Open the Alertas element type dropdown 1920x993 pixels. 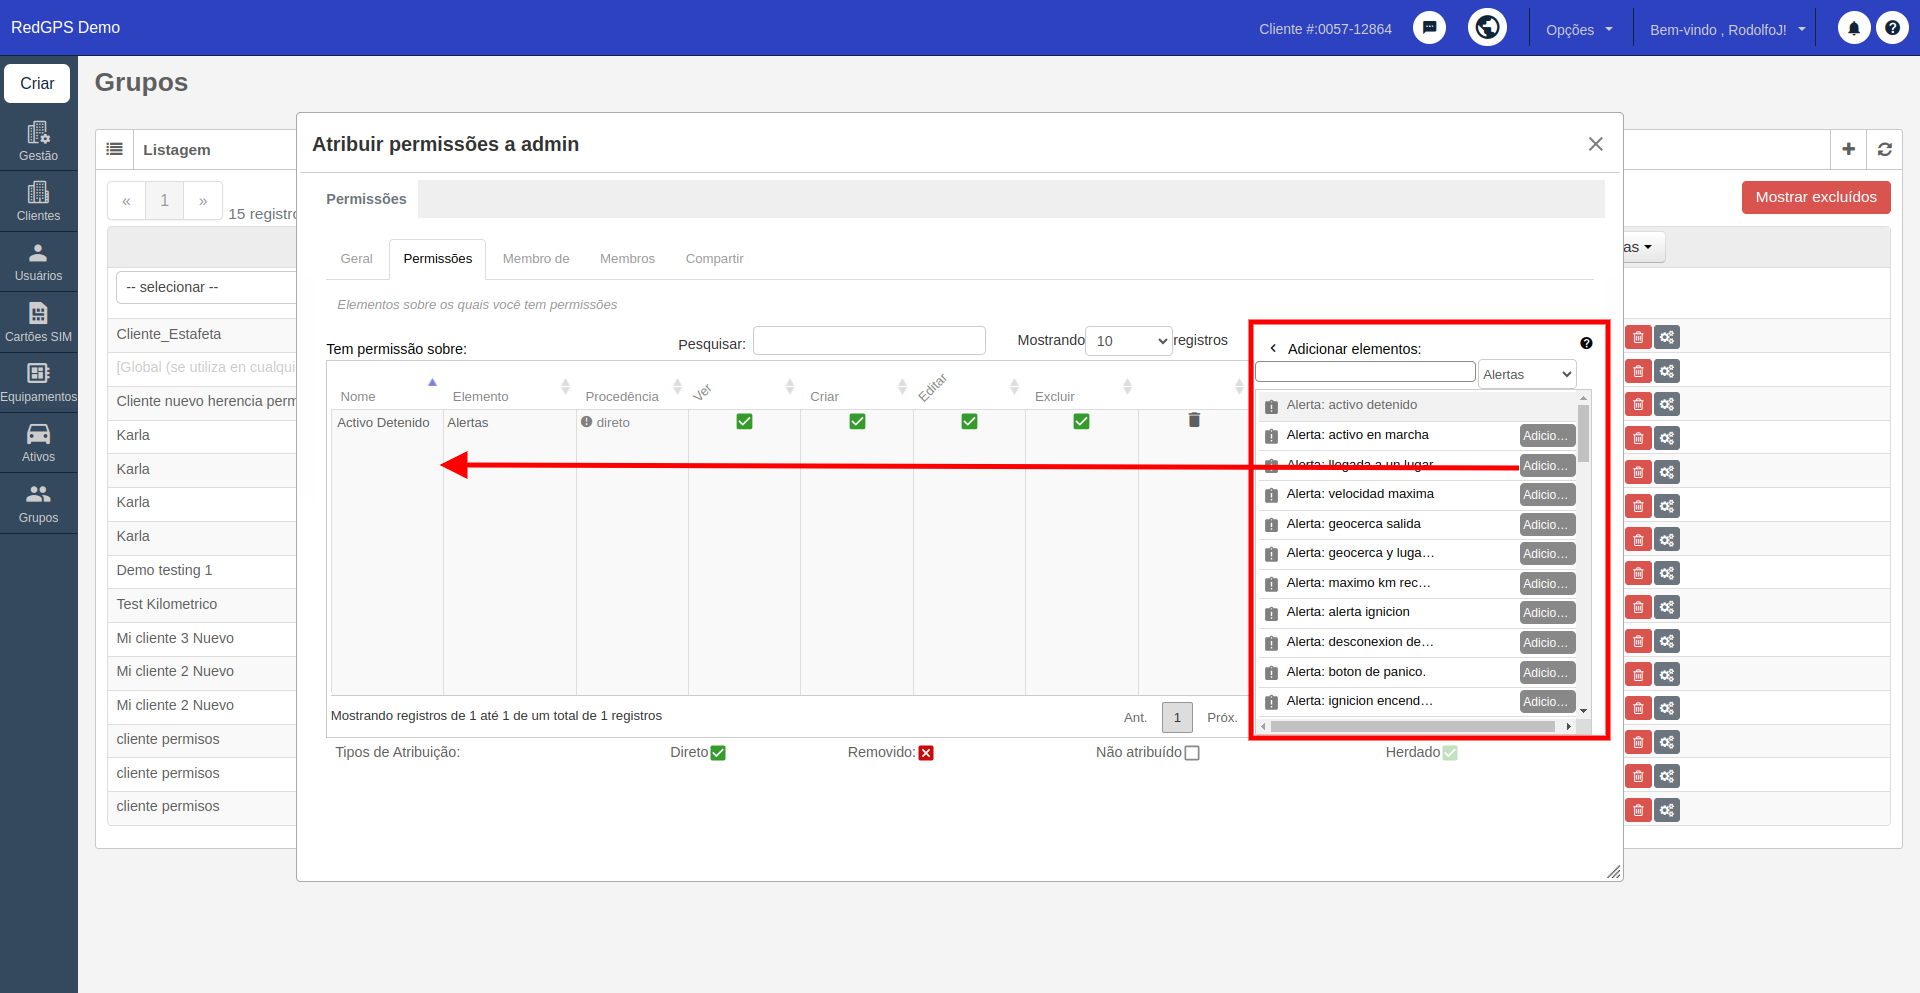tap(1527, 374)
